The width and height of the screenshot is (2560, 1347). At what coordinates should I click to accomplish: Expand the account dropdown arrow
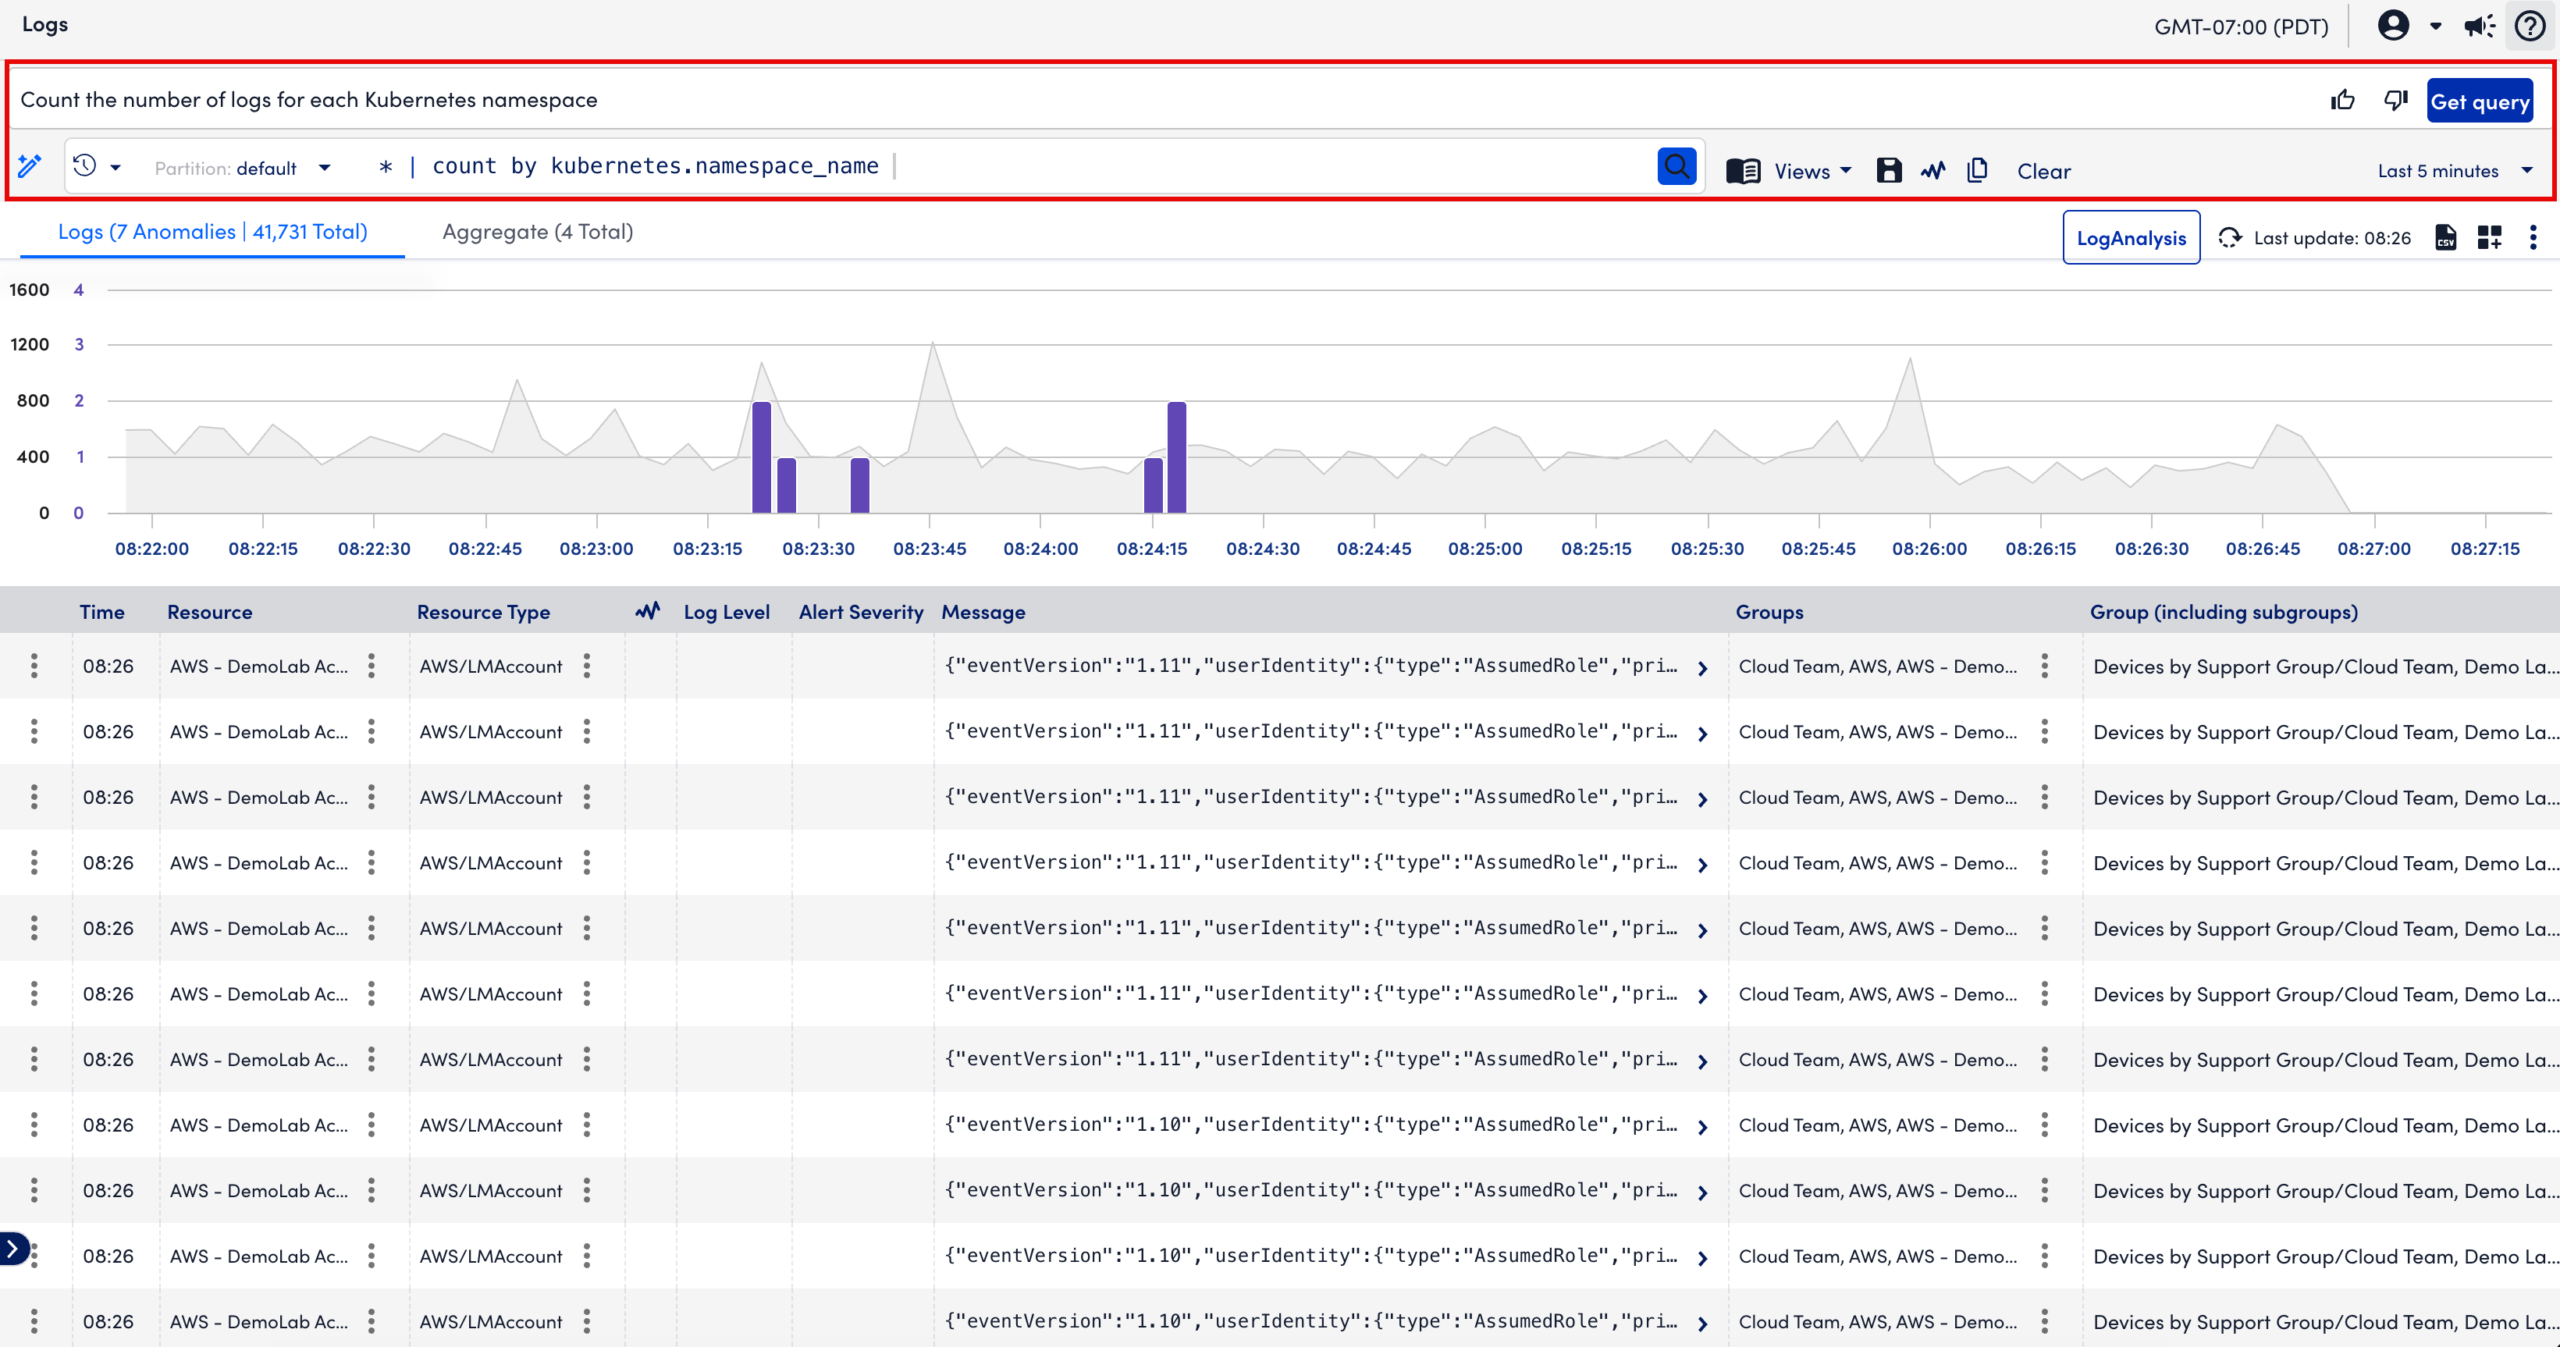click(x=2436, y=27)
